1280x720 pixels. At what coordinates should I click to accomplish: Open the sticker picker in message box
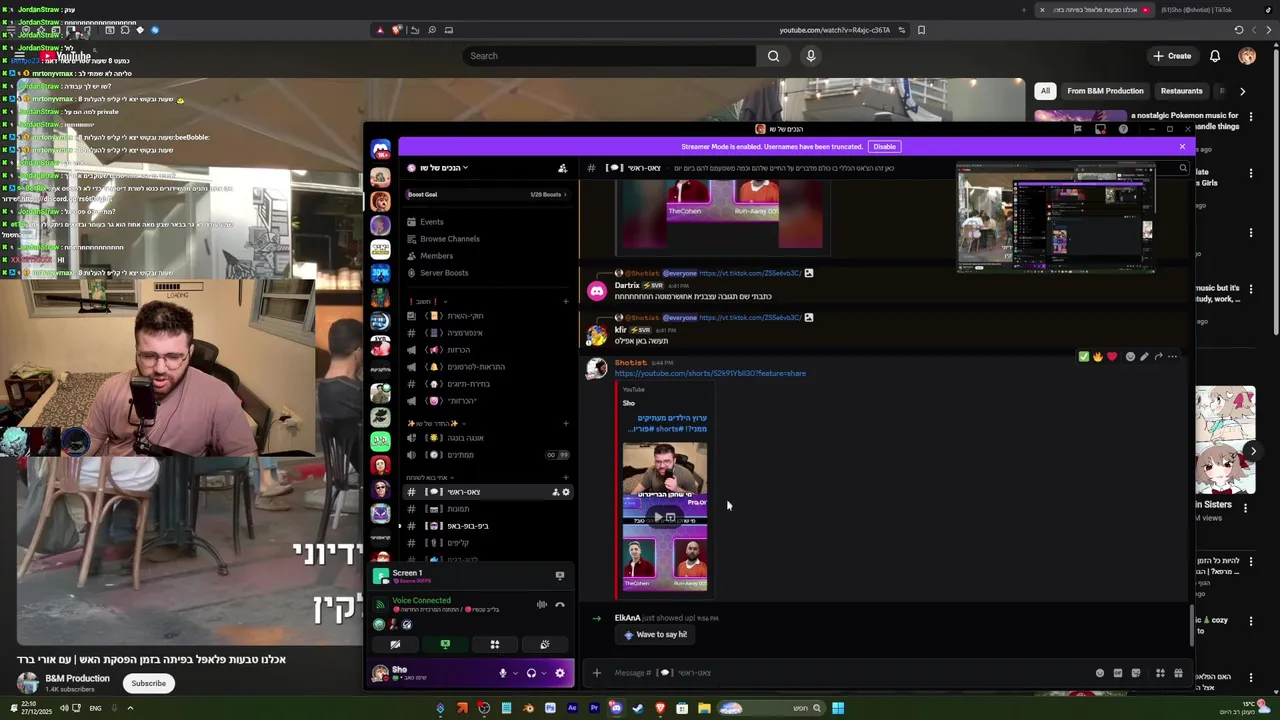point(1136,673)
